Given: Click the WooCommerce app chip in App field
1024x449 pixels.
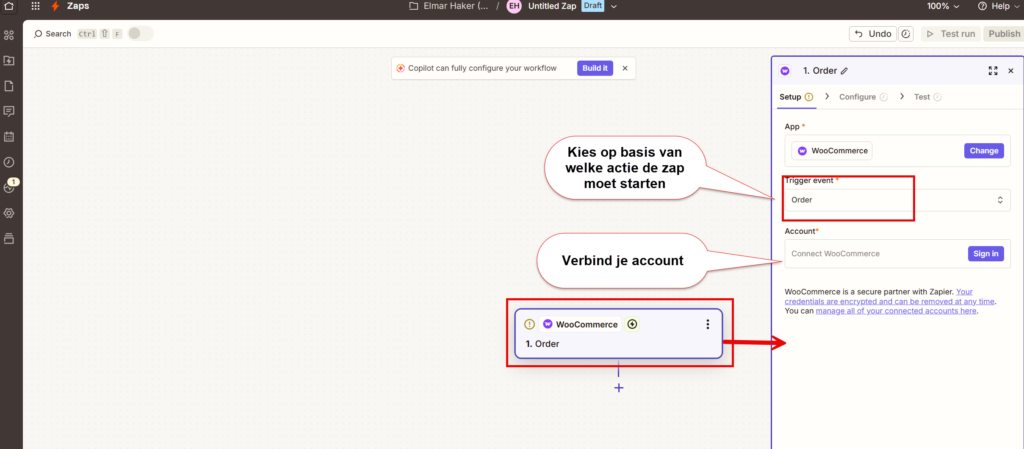Looking at the screenshot, I should click(831, 151).
